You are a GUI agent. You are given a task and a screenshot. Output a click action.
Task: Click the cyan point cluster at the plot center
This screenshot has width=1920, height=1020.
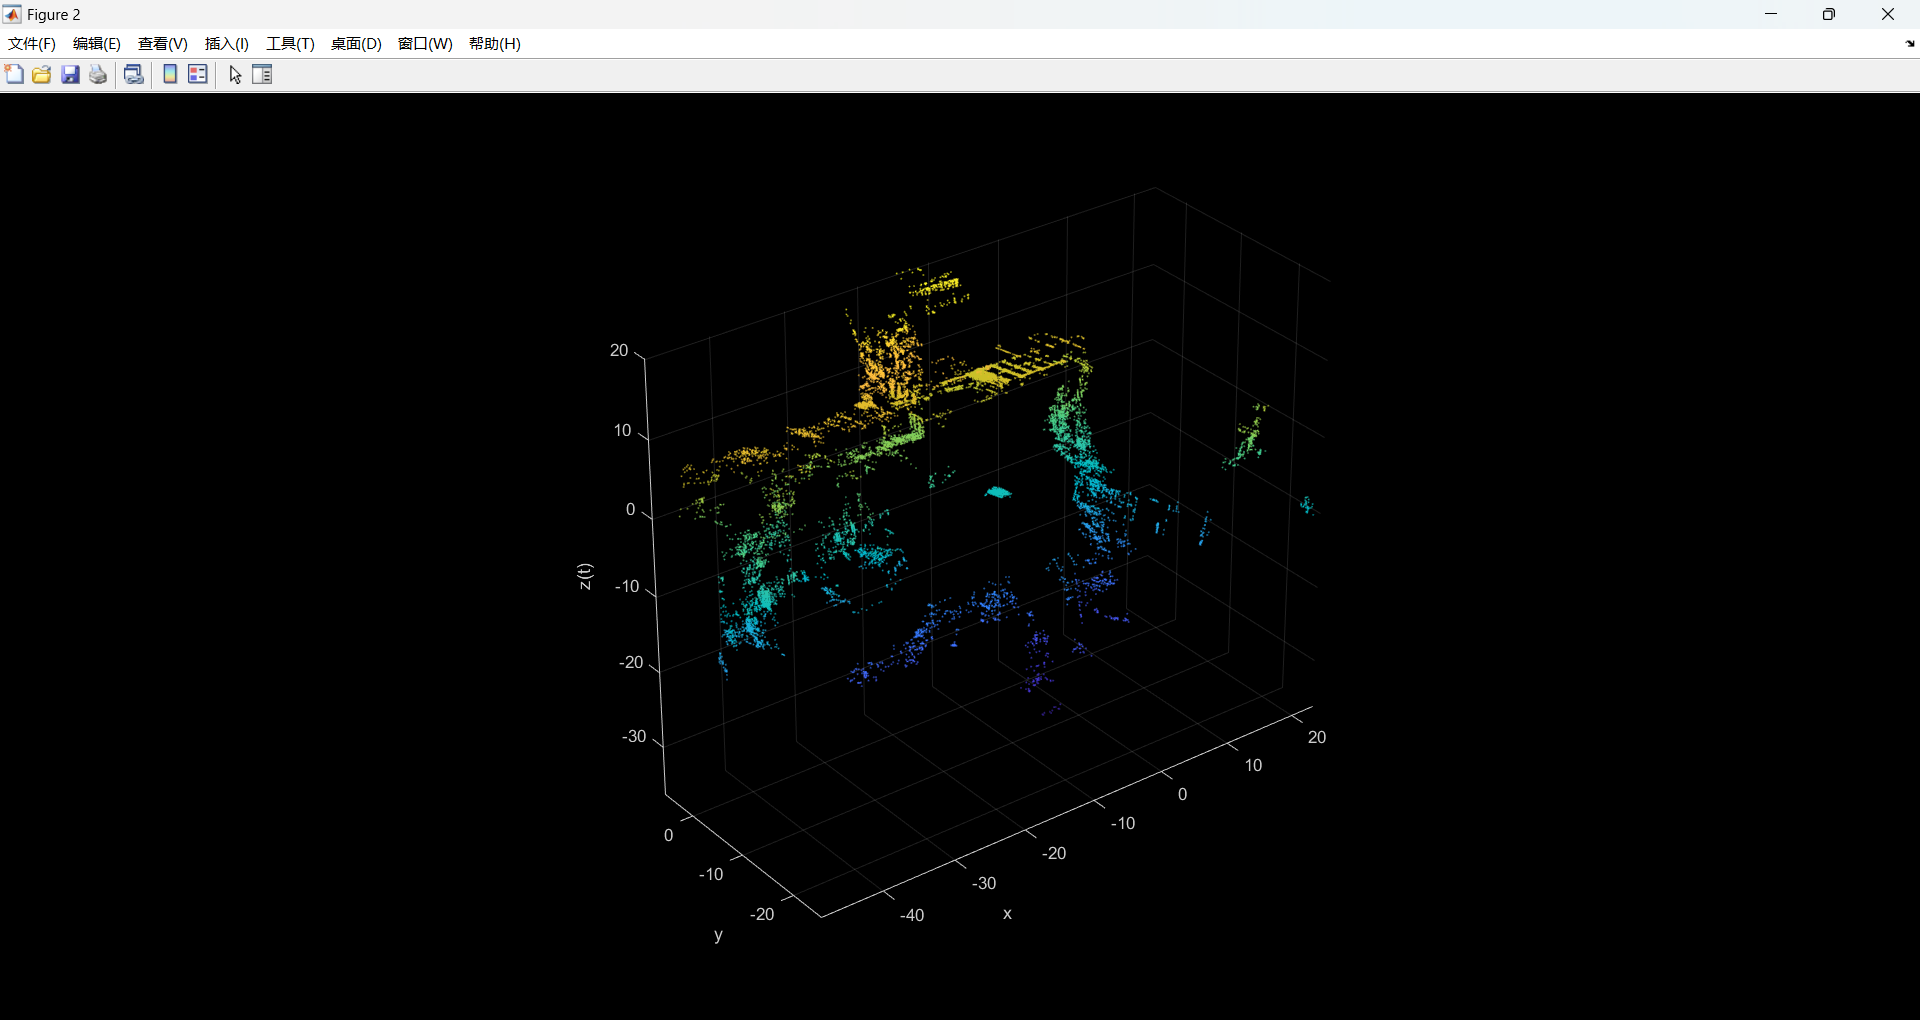pos(998,492)
